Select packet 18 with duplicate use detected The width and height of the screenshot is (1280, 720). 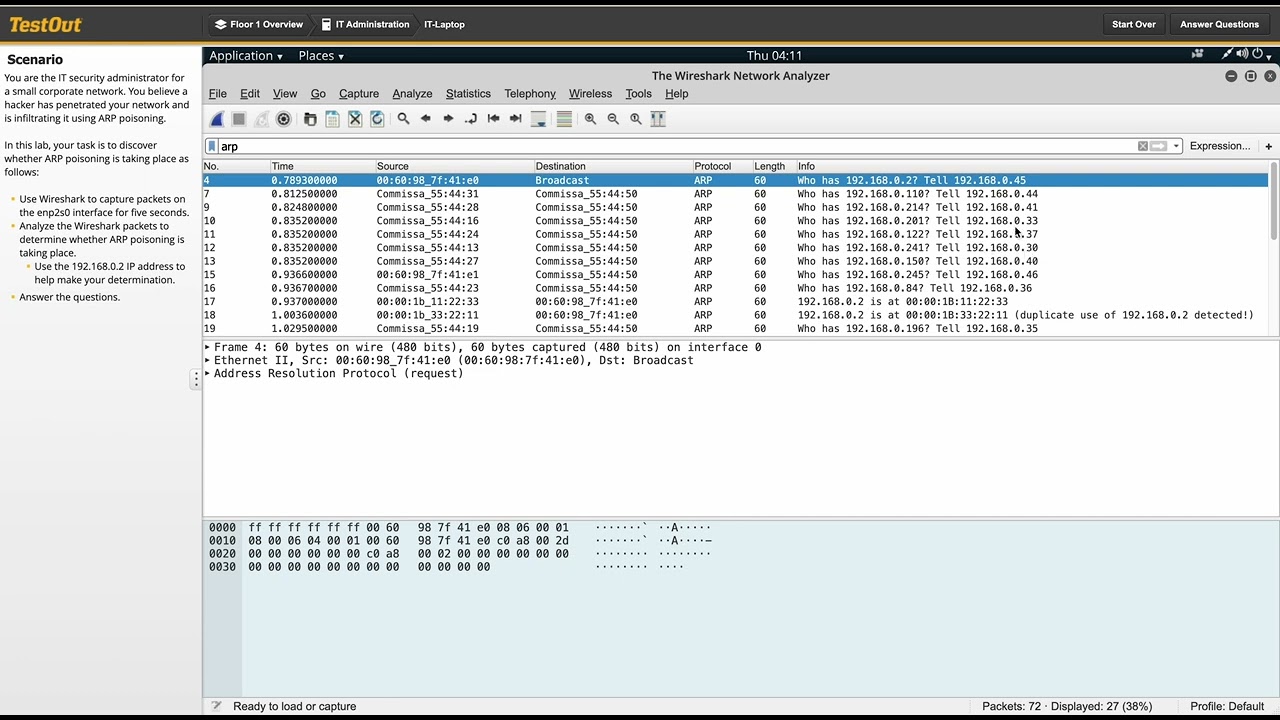click(735, 315)
